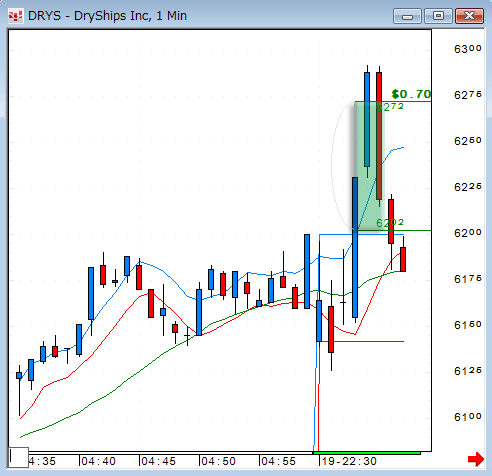Close the DryShips chart window
This screenshot has width=492, height=476.
469,16
